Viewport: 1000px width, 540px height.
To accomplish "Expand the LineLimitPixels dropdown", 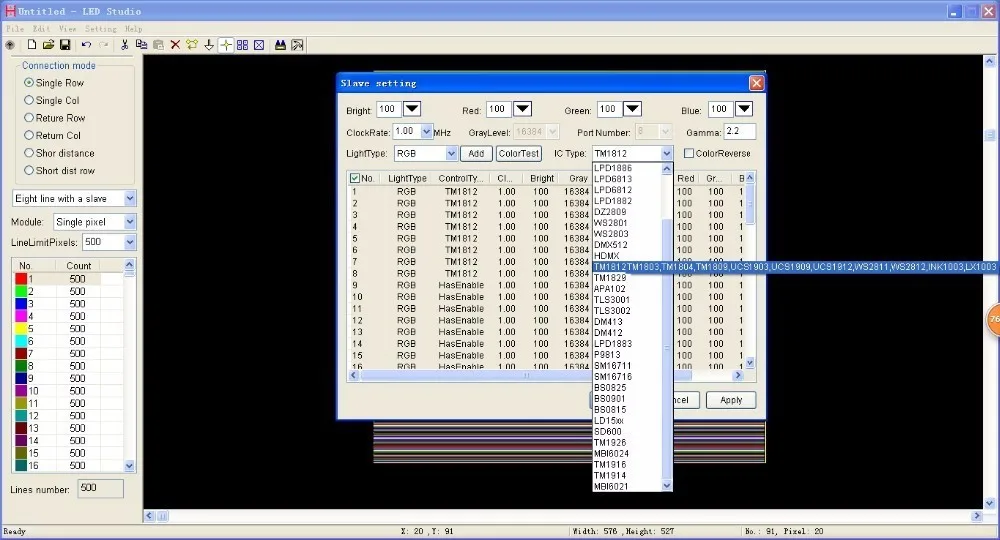I will (x=129, y=242).
